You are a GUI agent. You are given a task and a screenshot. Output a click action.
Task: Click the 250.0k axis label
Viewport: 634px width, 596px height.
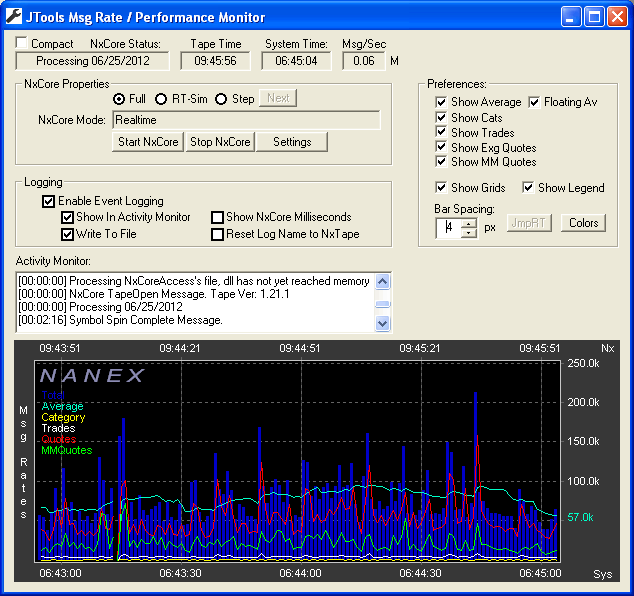583,363
